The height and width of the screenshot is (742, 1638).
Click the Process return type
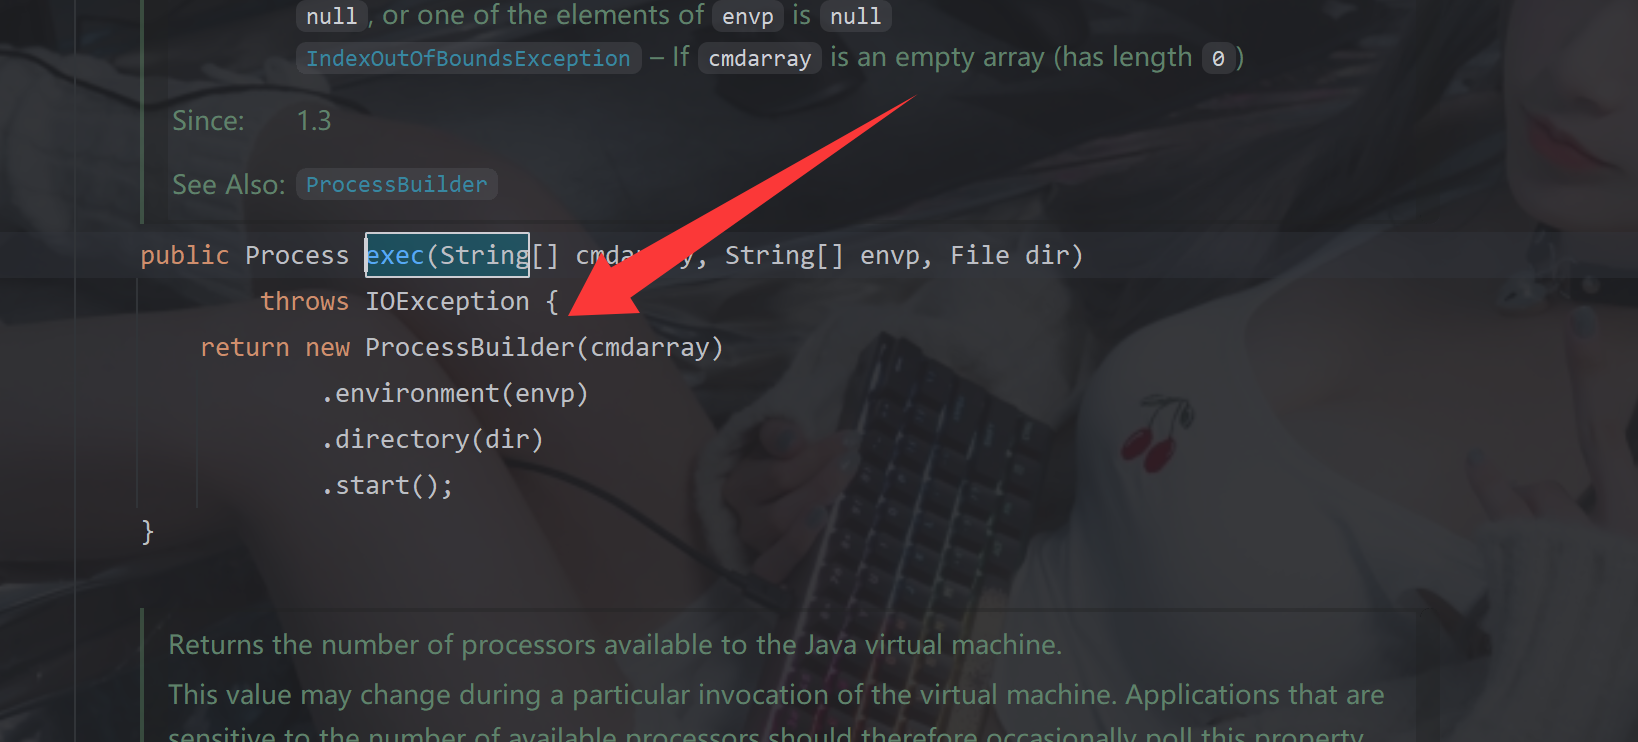(297, 256)
